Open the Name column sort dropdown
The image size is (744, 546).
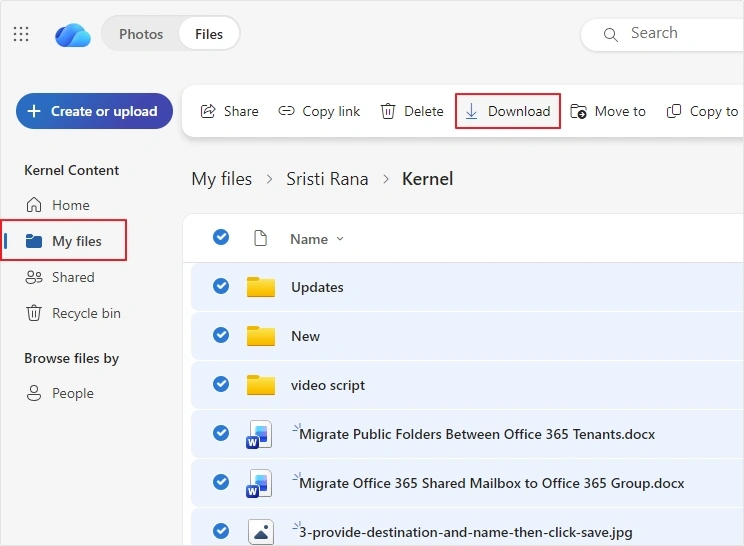point(317,239)
